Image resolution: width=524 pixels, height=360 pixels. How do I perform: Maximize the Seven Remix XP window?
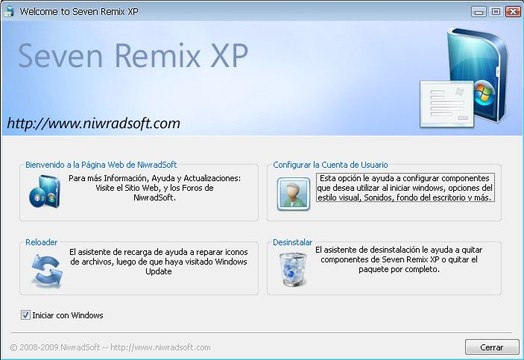(496, 11)
